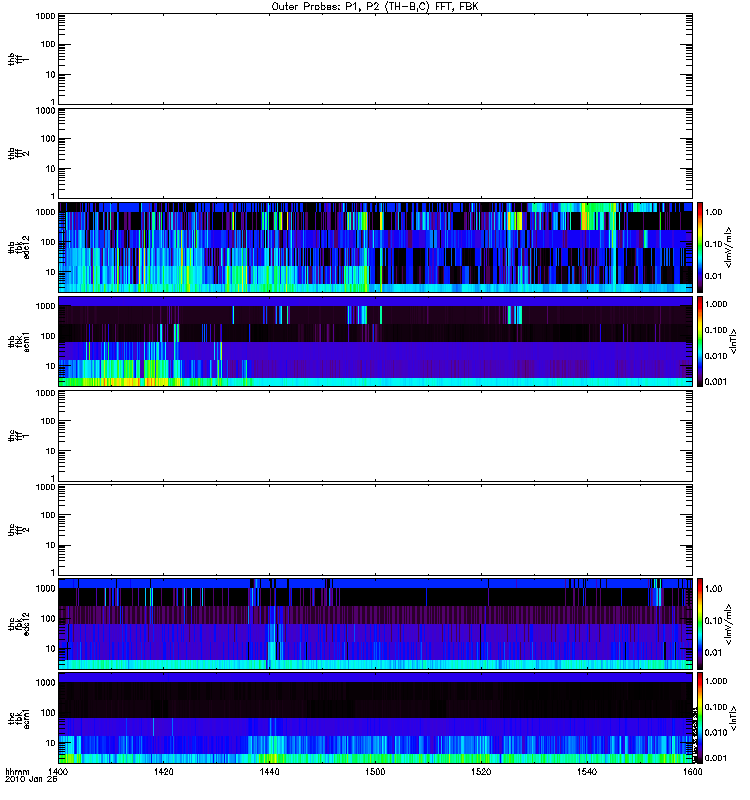Screen dimensions: 750x800
Task: Click the '<|mV/m|>' label beside thb edc12 color bar
Action: pyautogui.click(x=729, y=247)
